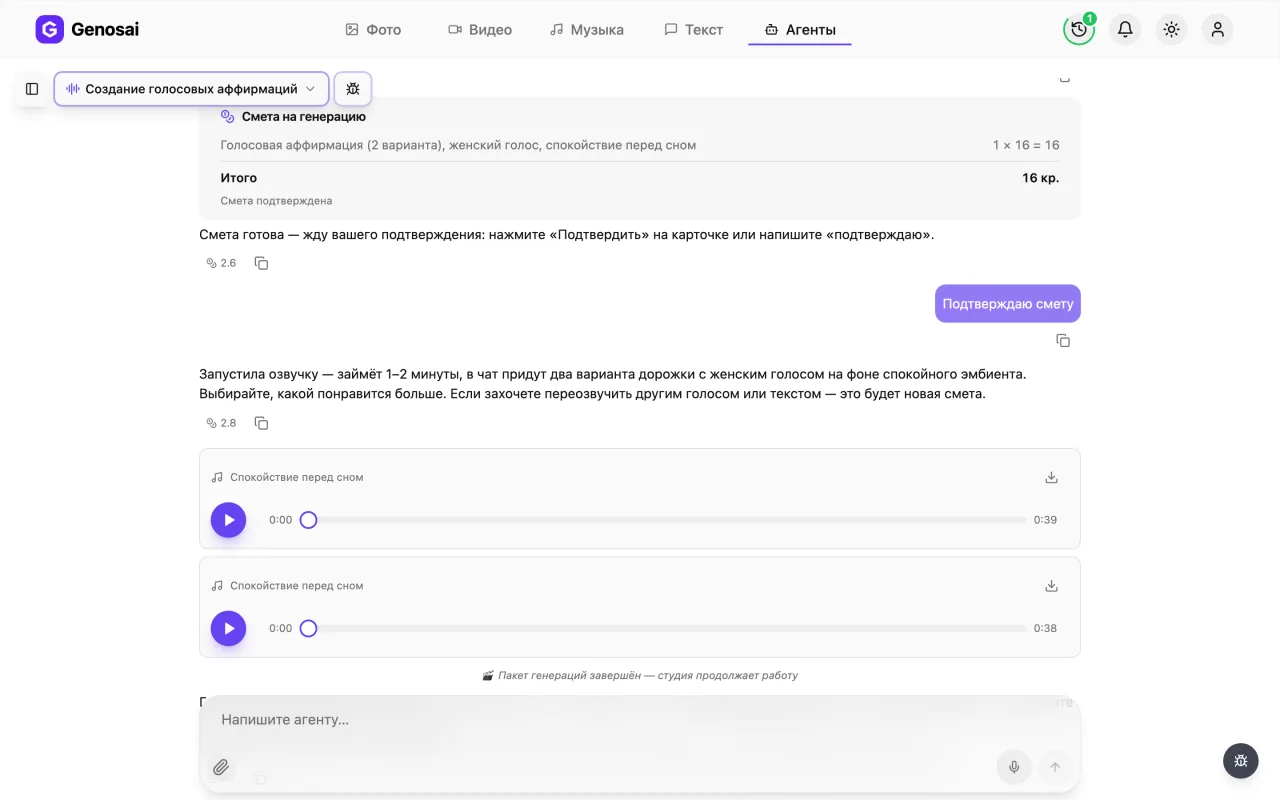The image size is (1280, 800).
Task: Open generation history icon with badge
Action: [1079, 30]
